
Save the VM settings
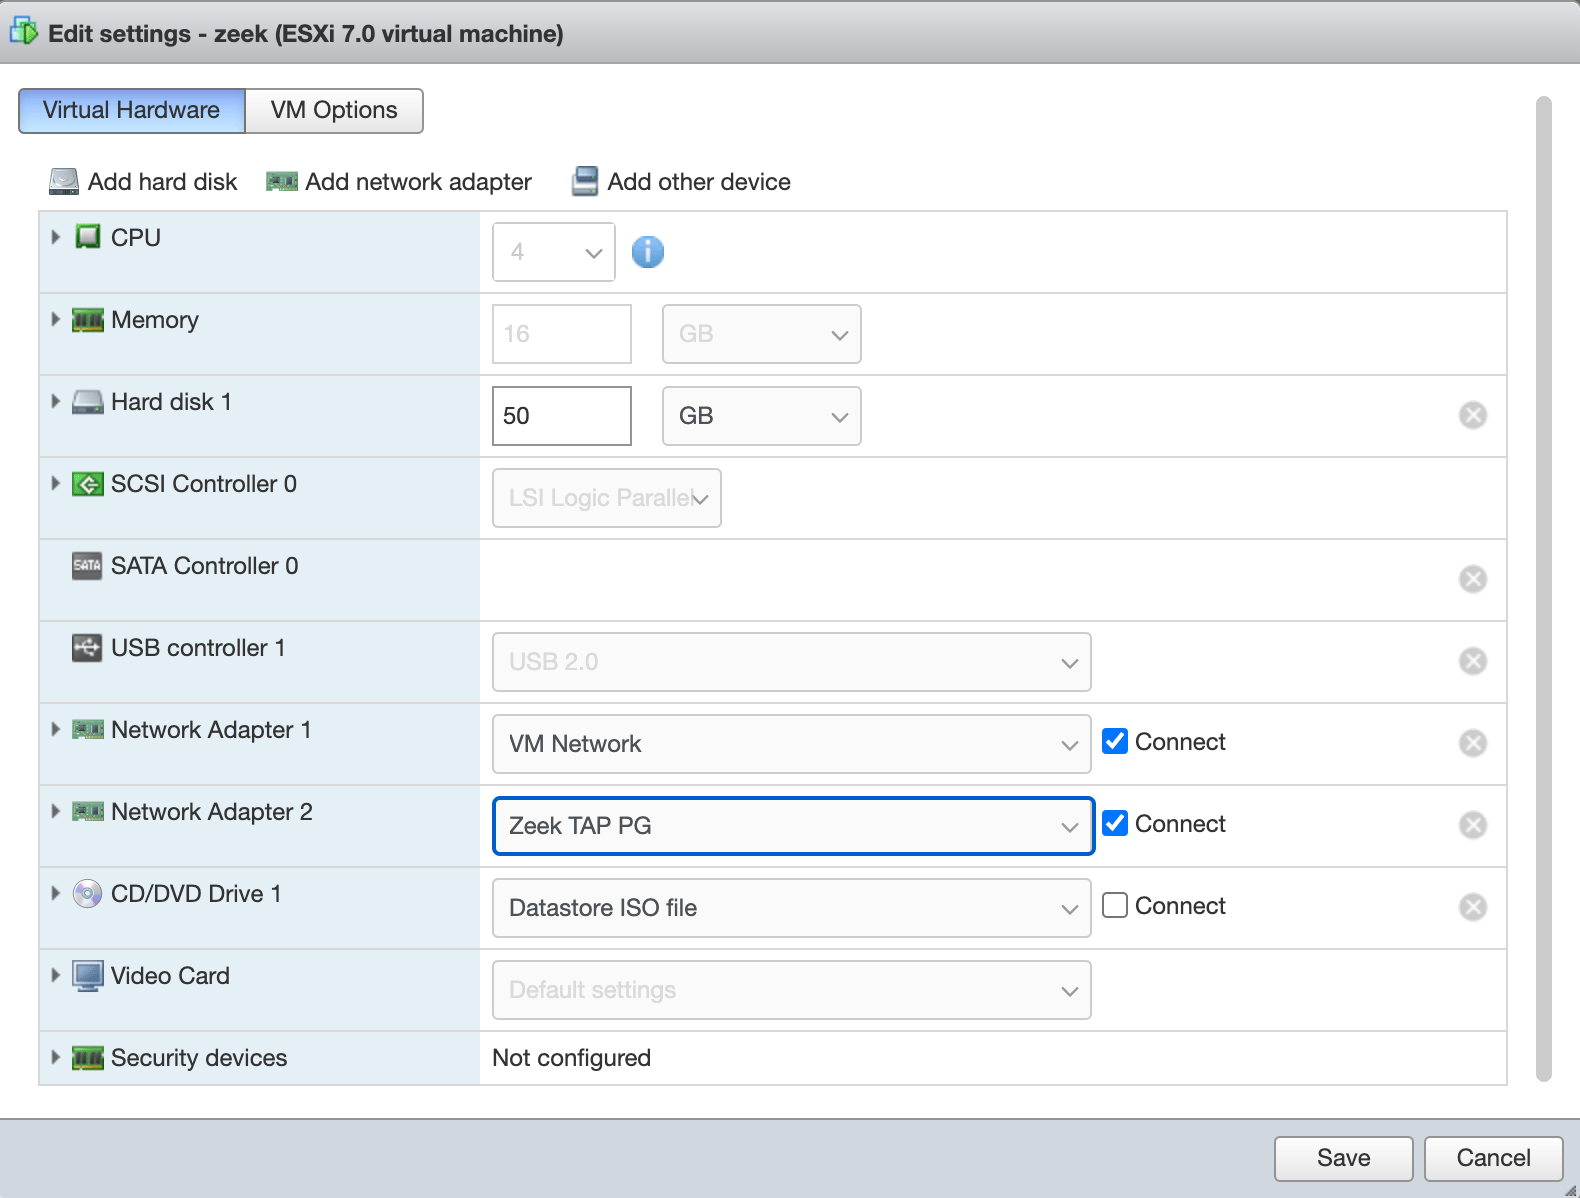click(x=1344, y=1158)
